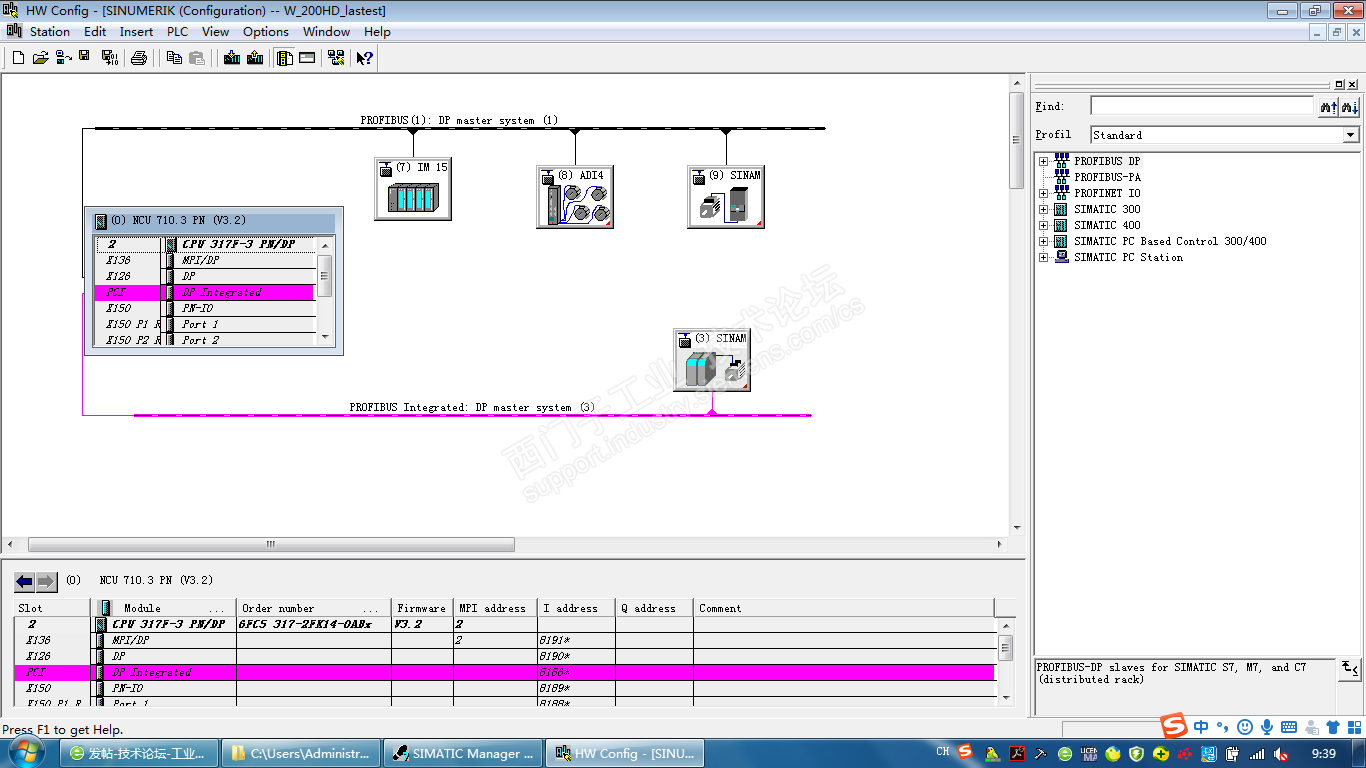This screenshot has height=768, width=1366.
Task: Expand the PROFIBUS DP tree node
Action: click(x=1043, y=161)
